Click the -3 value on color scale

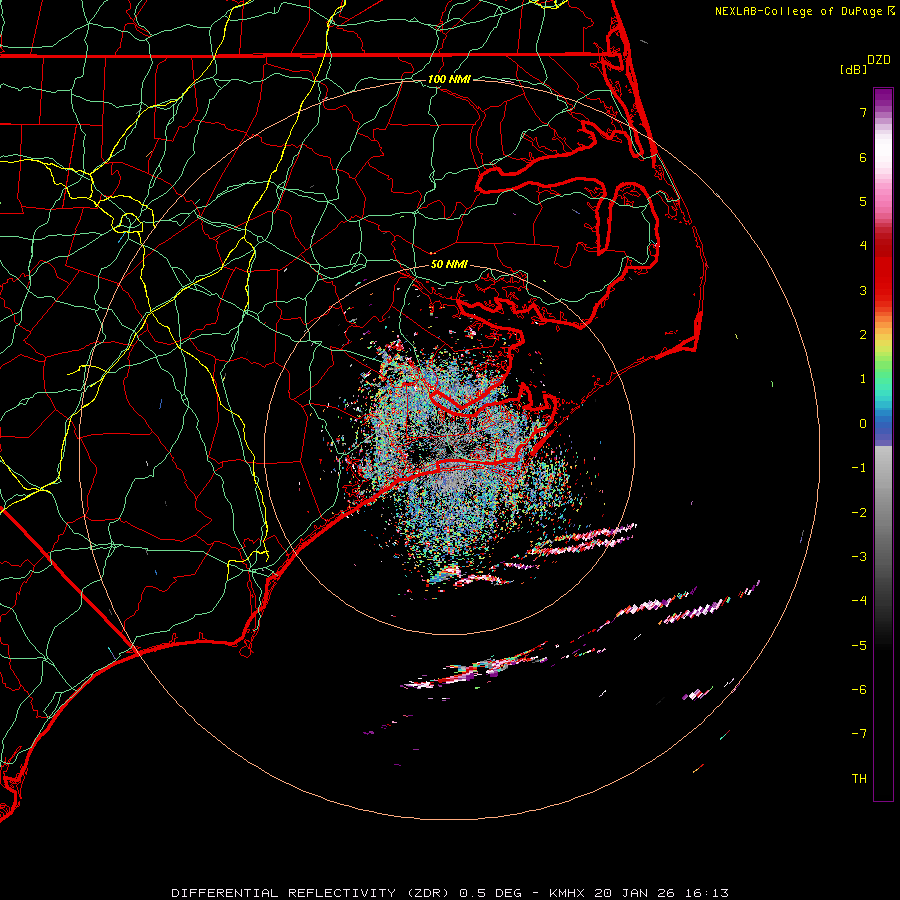(859, 557)
